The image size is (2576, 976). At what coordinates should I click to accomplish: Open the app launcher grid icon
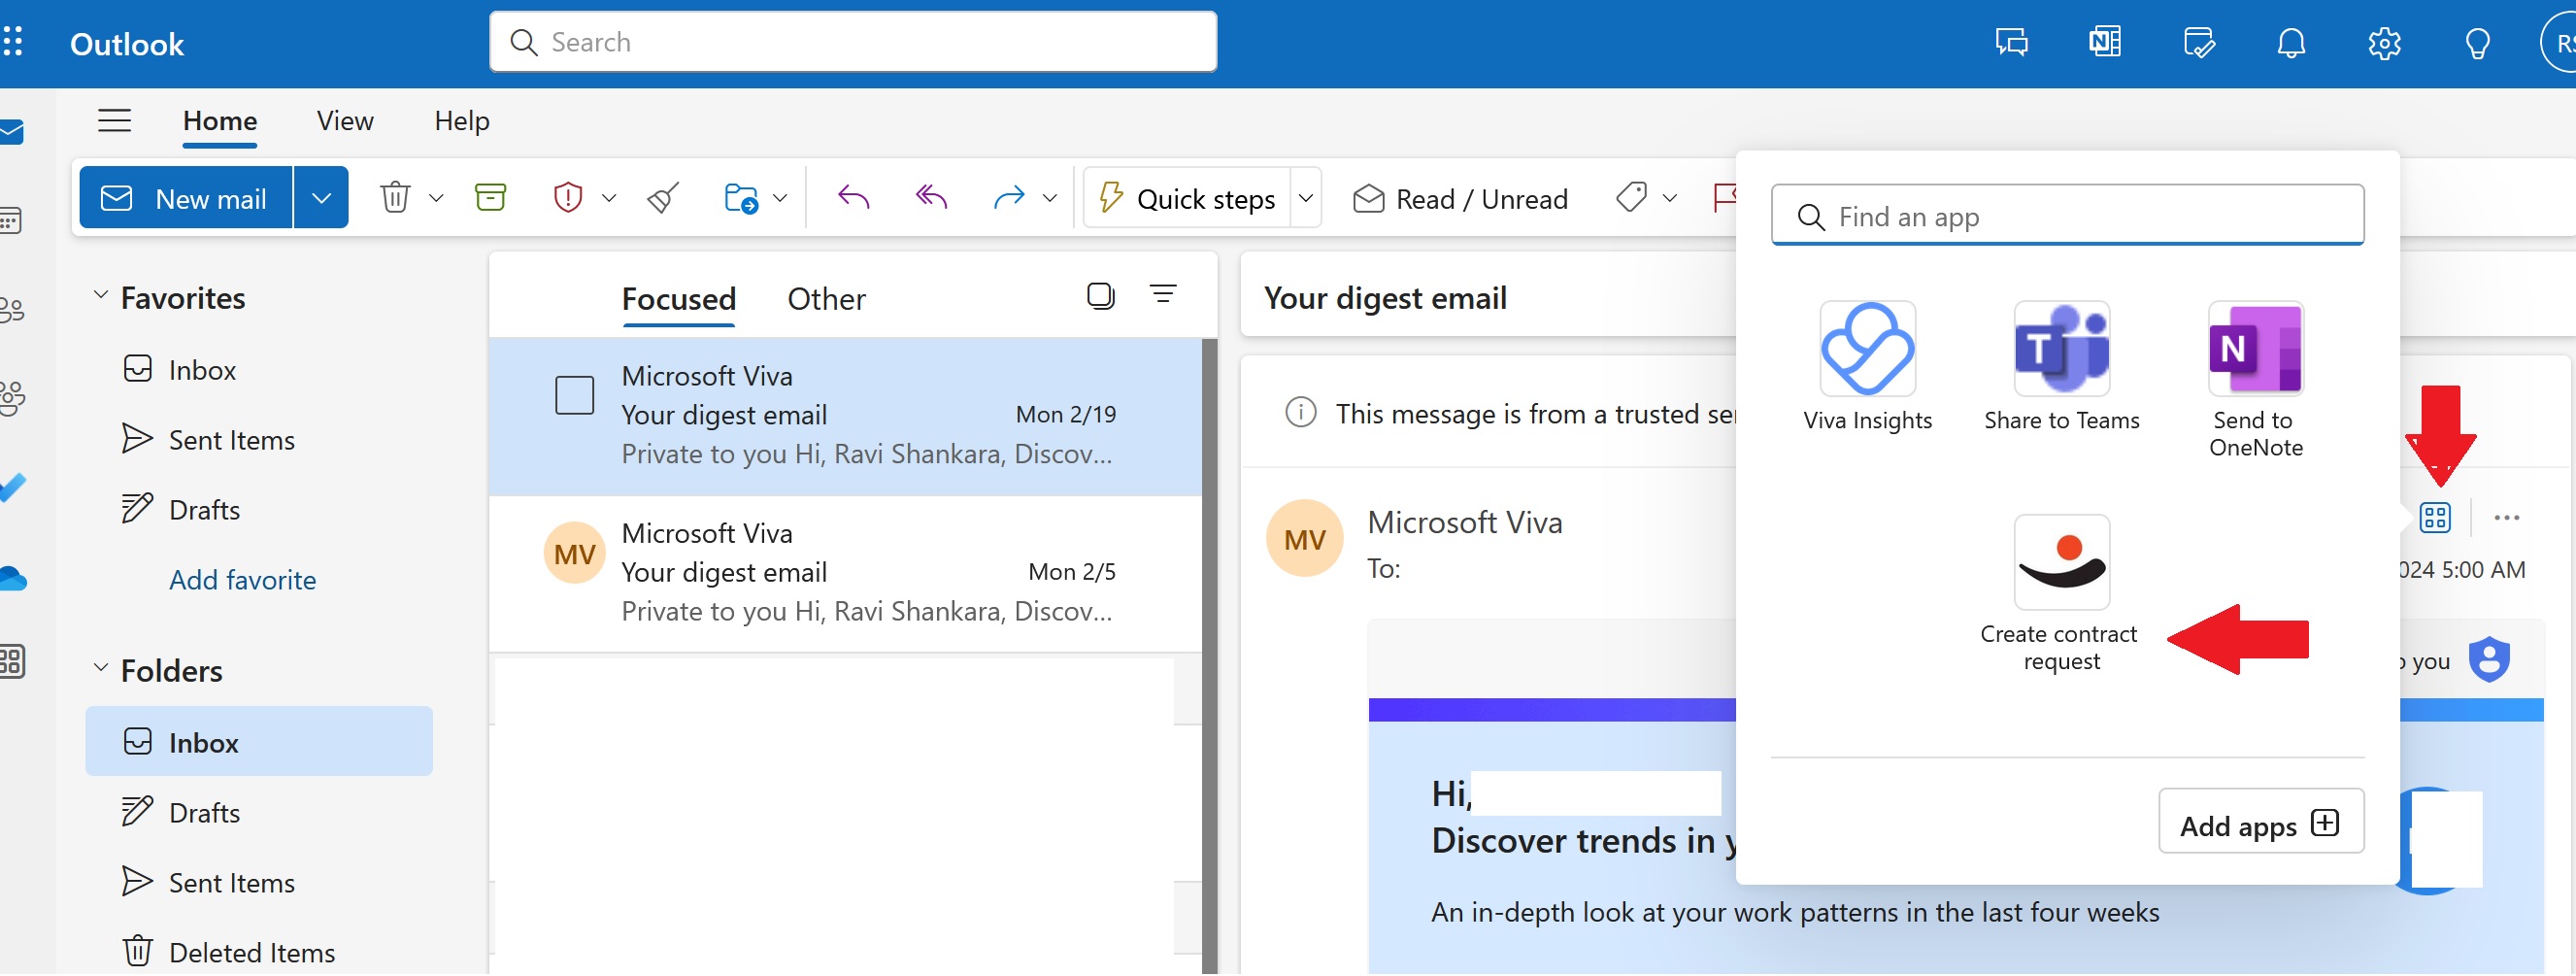(12, 42)
